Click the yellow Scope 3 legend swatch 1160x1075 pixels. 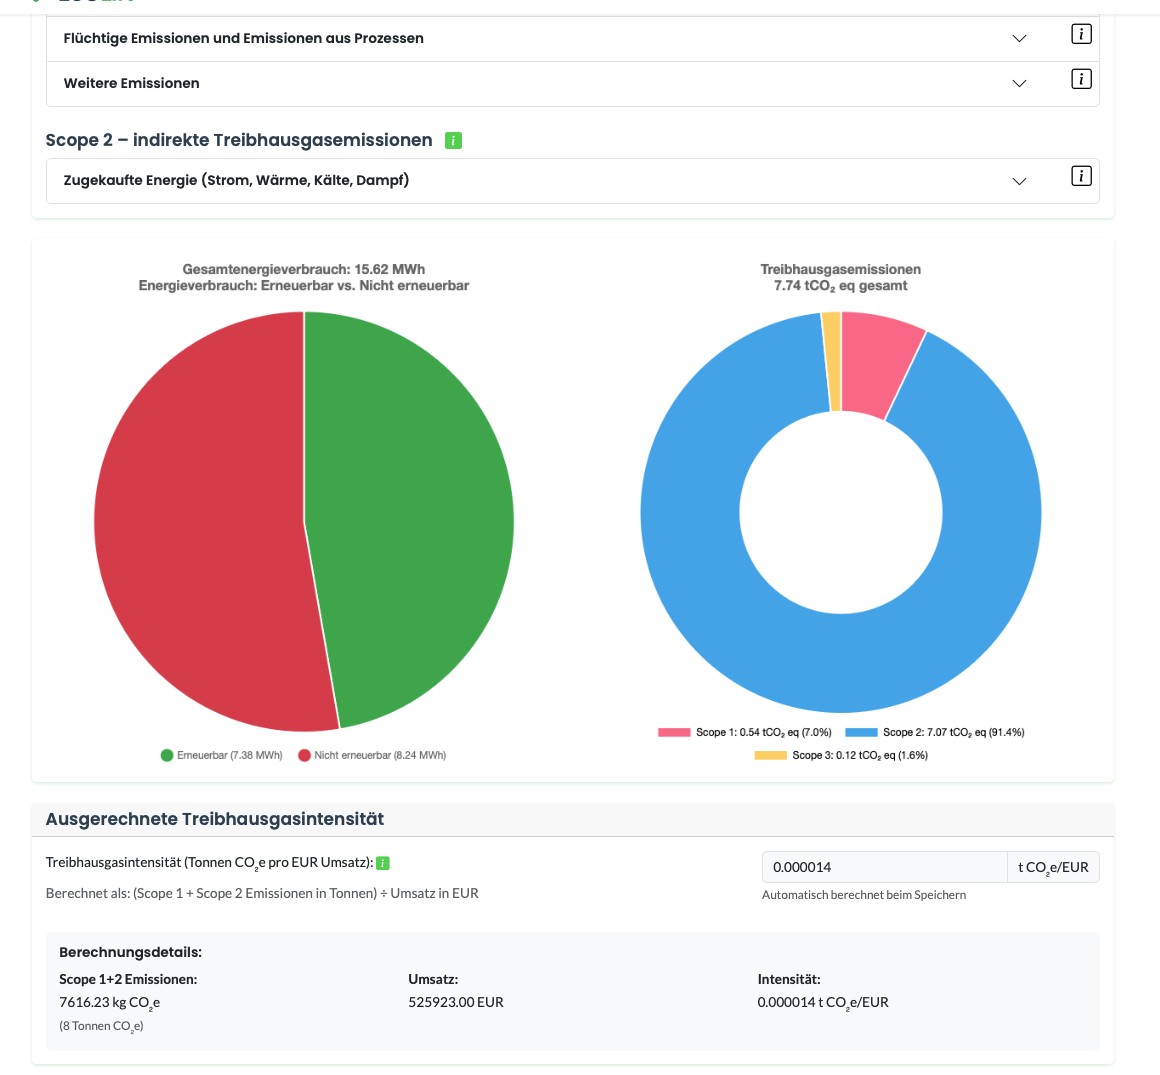(770, 755)
